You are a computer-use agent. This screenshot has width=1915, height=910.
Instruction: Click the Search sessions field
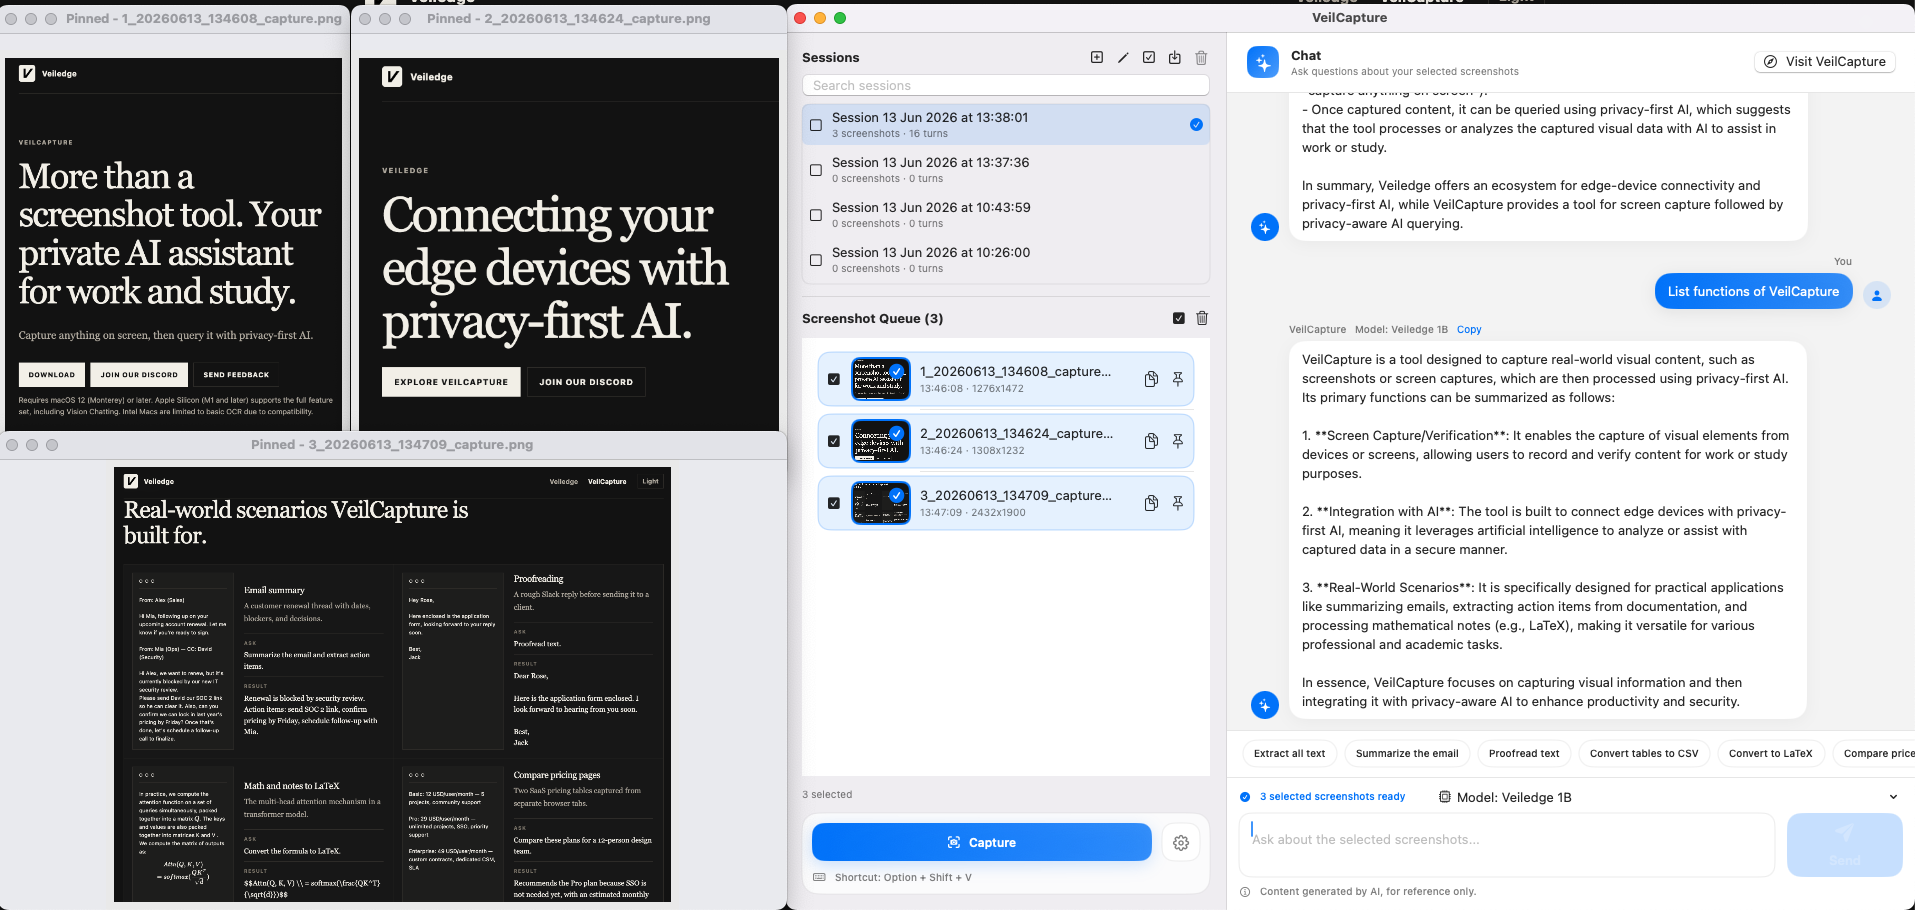(1005, 86)
